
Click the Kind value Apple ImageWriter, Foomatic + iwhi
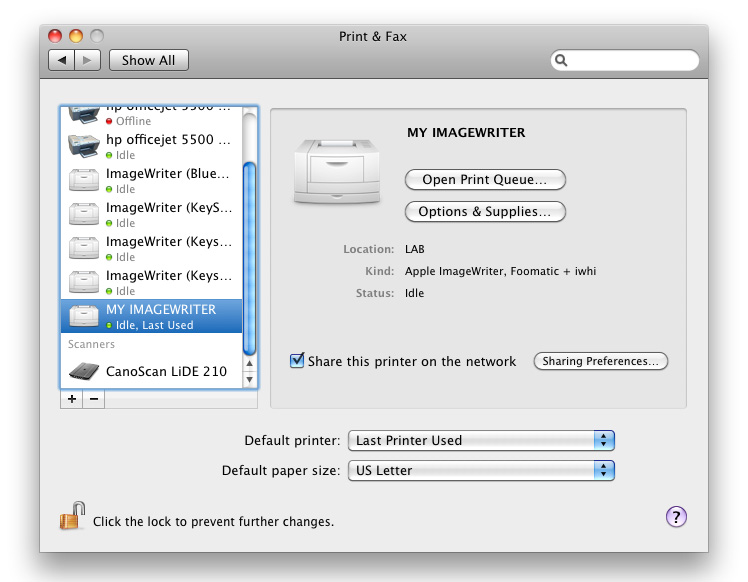[500, 271]
